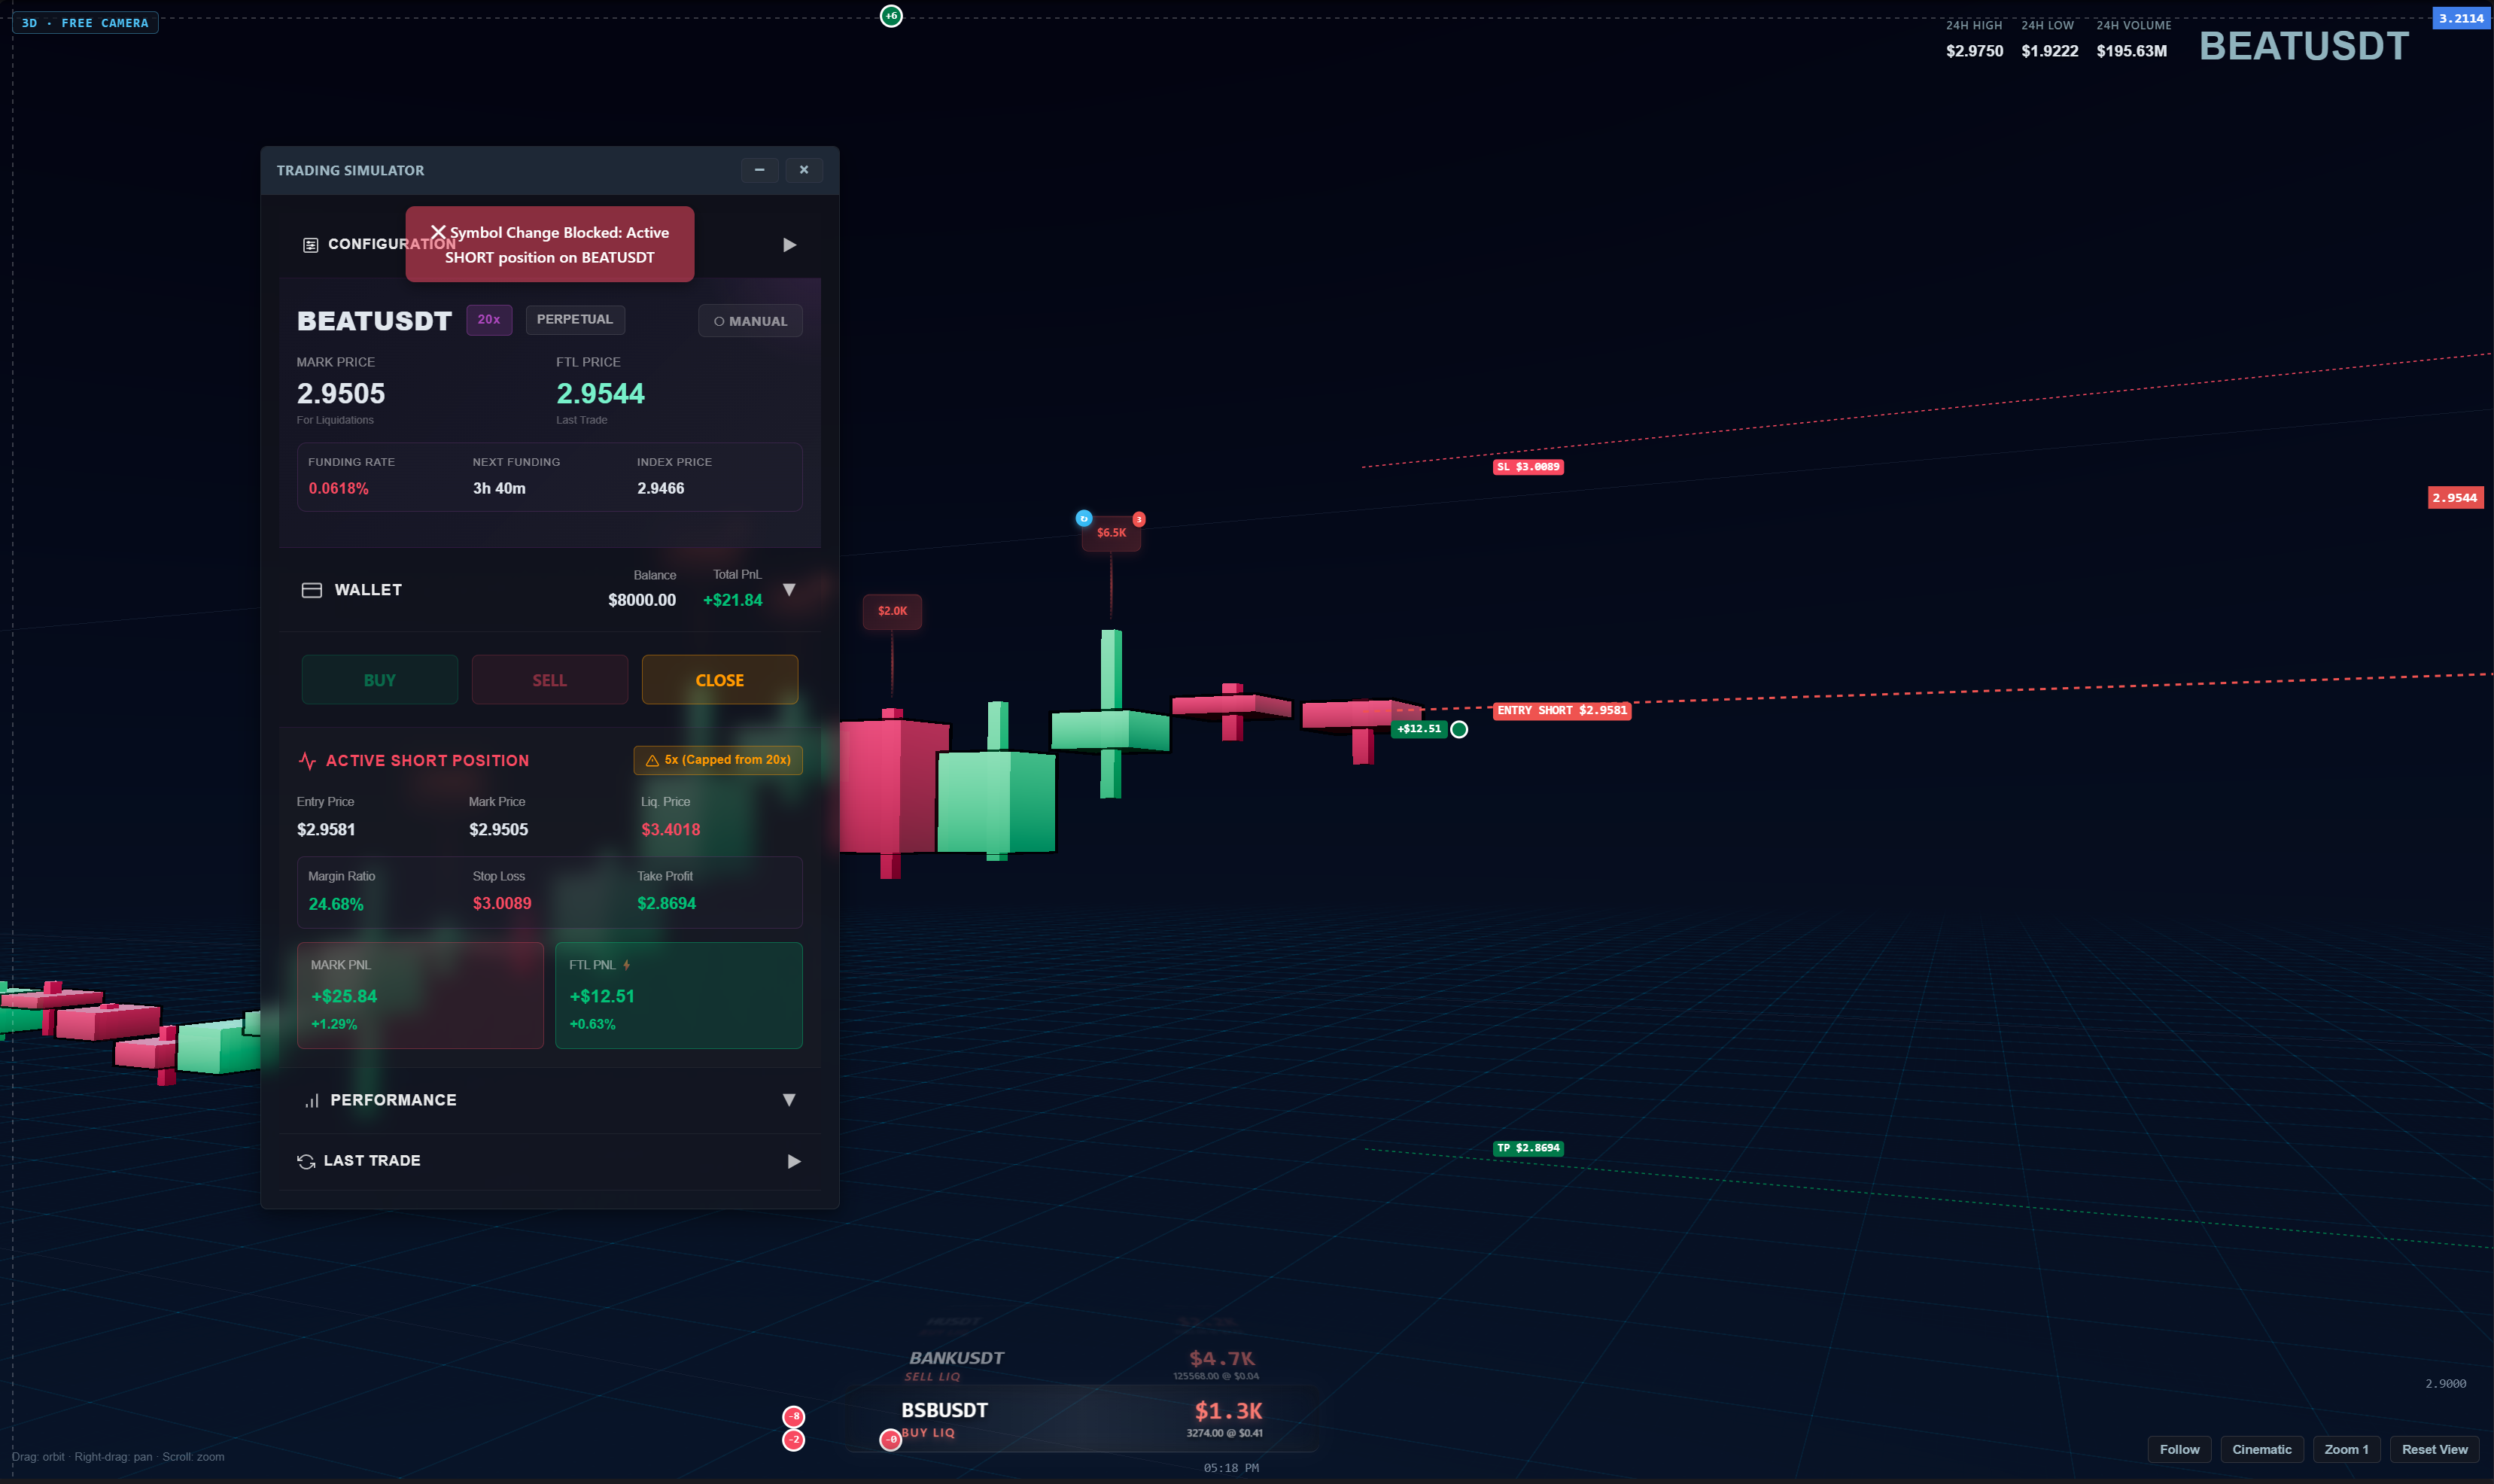Click the Last Trade refresh icon
2494x1484 pixels.
click(306, 1161)
